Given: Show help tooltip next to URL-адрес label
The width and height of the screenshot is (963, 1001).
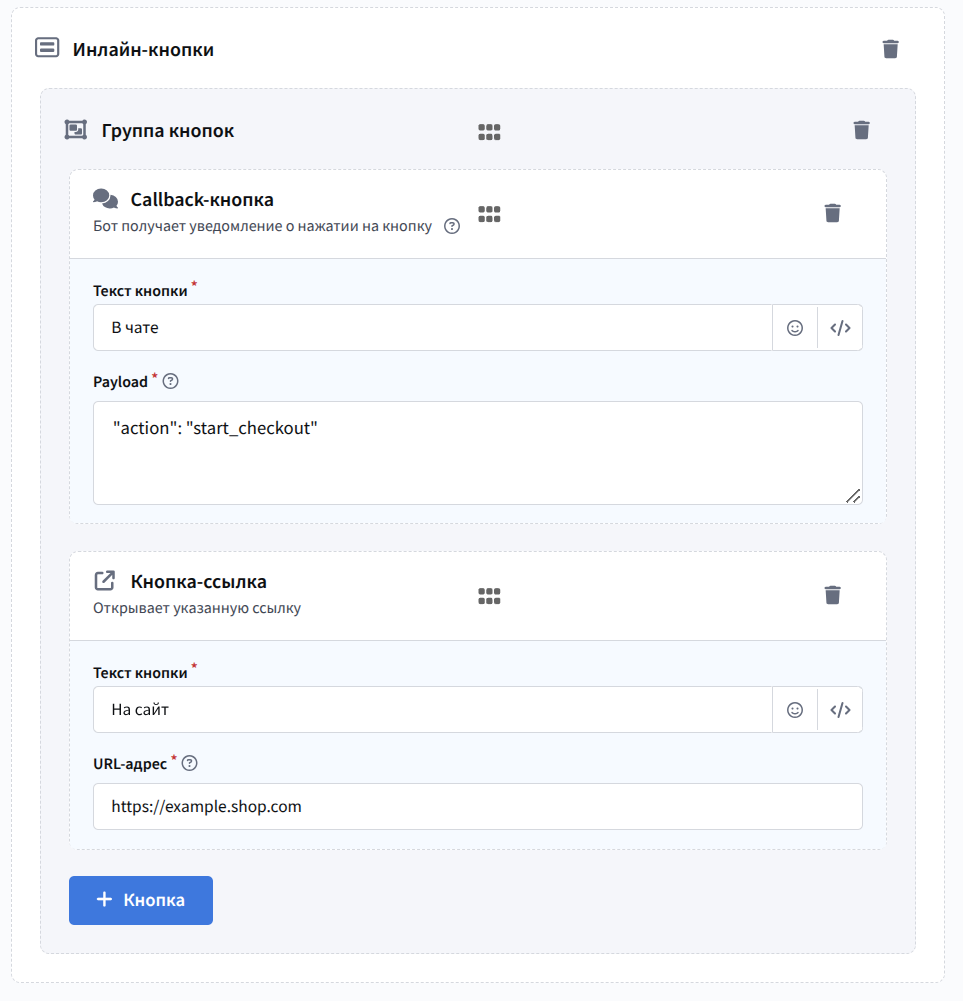Looking at the screenshot, I should coord(190,763).
